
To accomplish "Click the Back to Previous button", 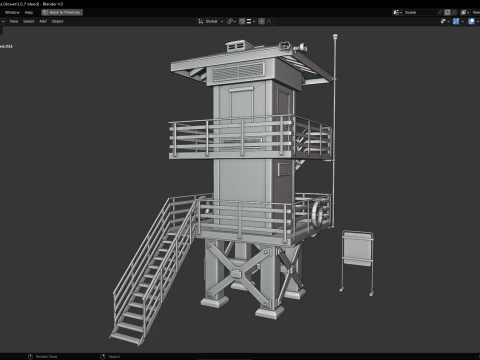I will pyautogui.click(x=62, y=12).
